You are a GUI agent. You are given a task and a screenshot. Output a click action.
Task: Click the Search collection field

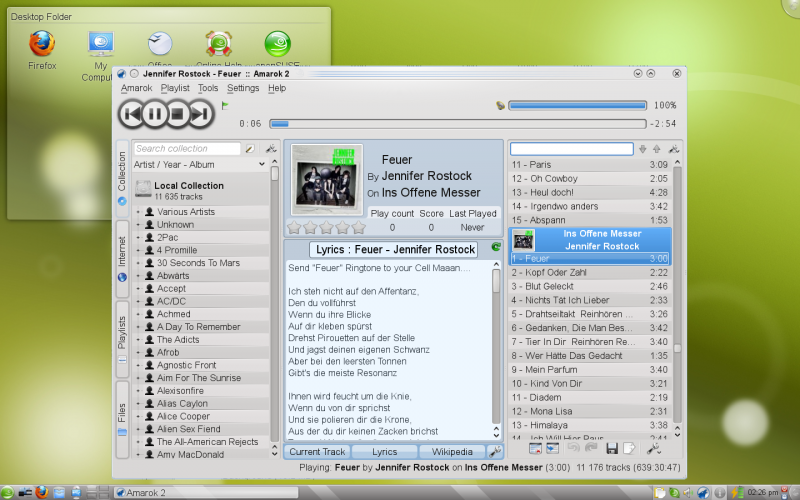tap(187, 148)
